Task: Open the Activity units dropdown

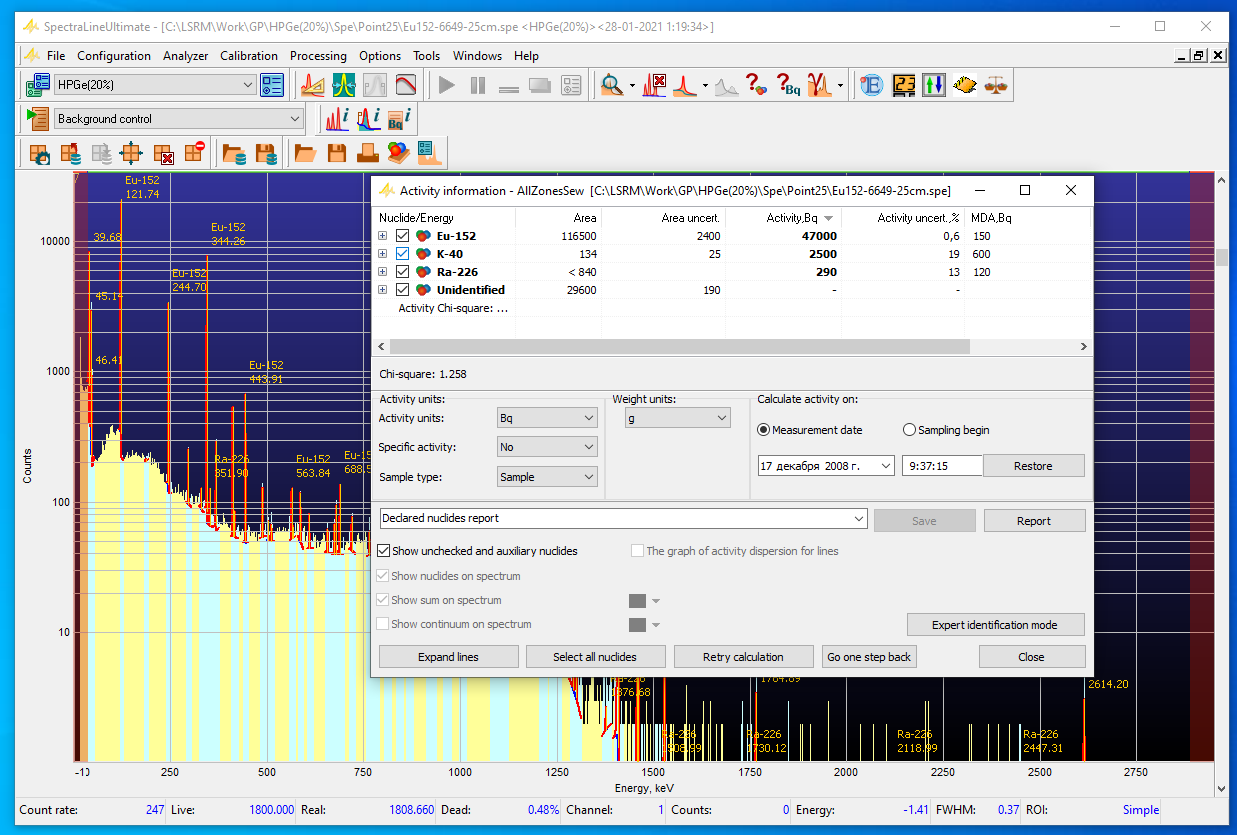Action: click(547, 418)
